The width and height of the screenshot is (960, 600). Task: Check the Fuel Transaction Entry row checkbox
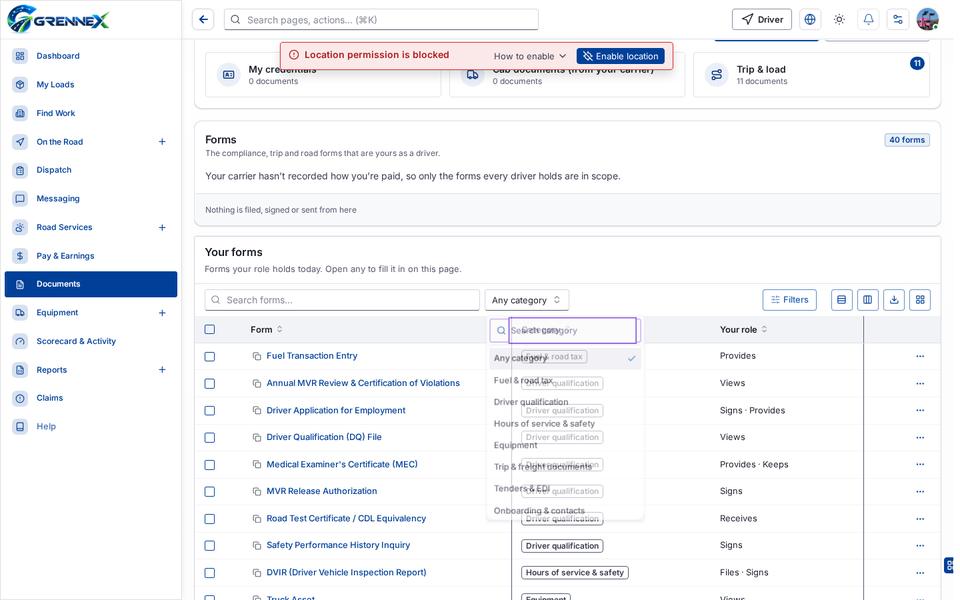(x=210, y=356)
